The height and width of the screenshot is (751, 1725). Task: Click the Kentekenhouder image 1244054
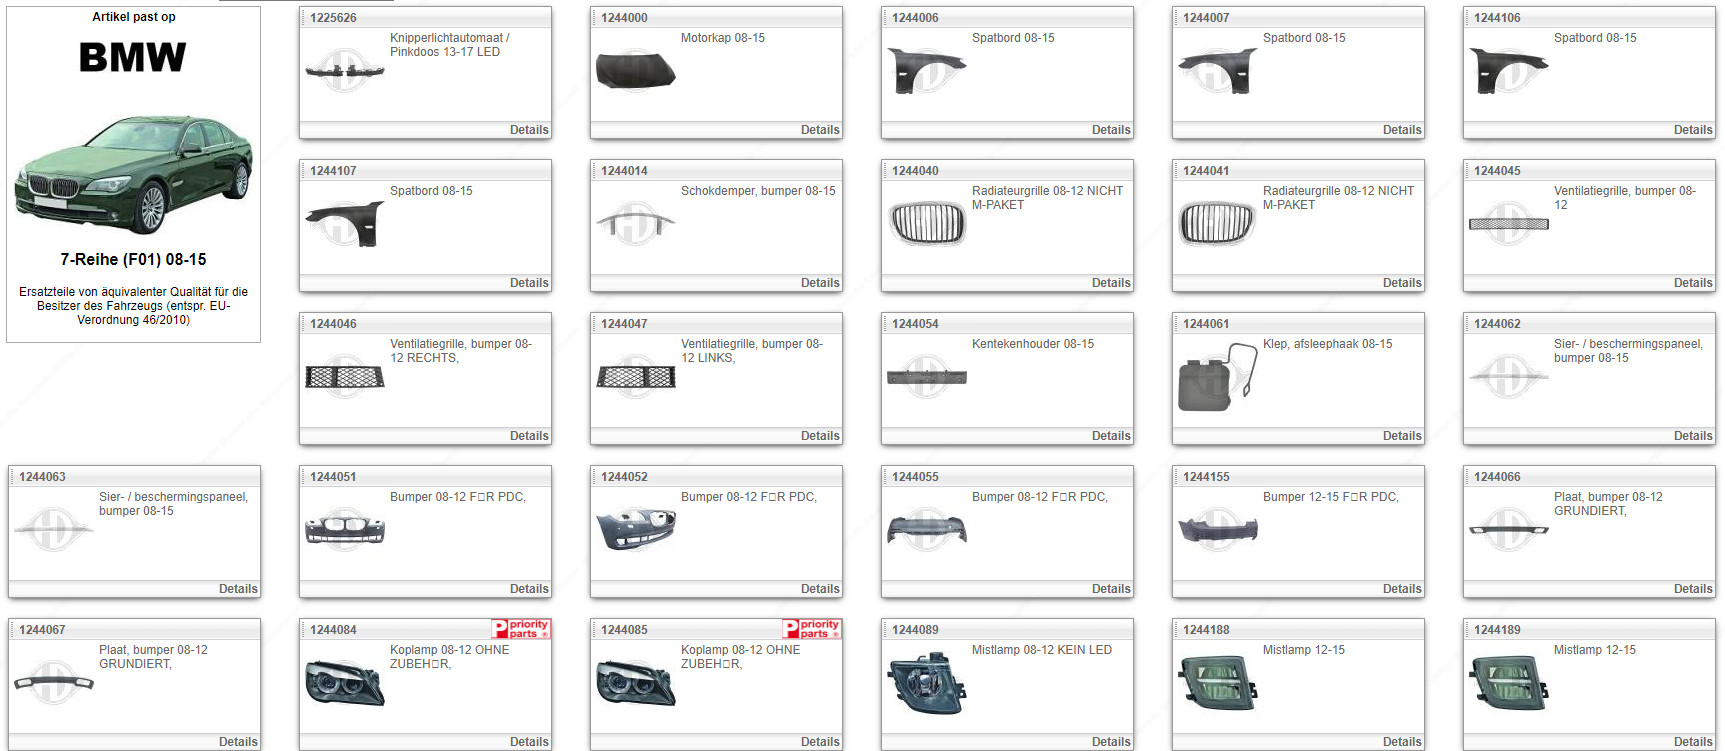[x=927, y=377]
